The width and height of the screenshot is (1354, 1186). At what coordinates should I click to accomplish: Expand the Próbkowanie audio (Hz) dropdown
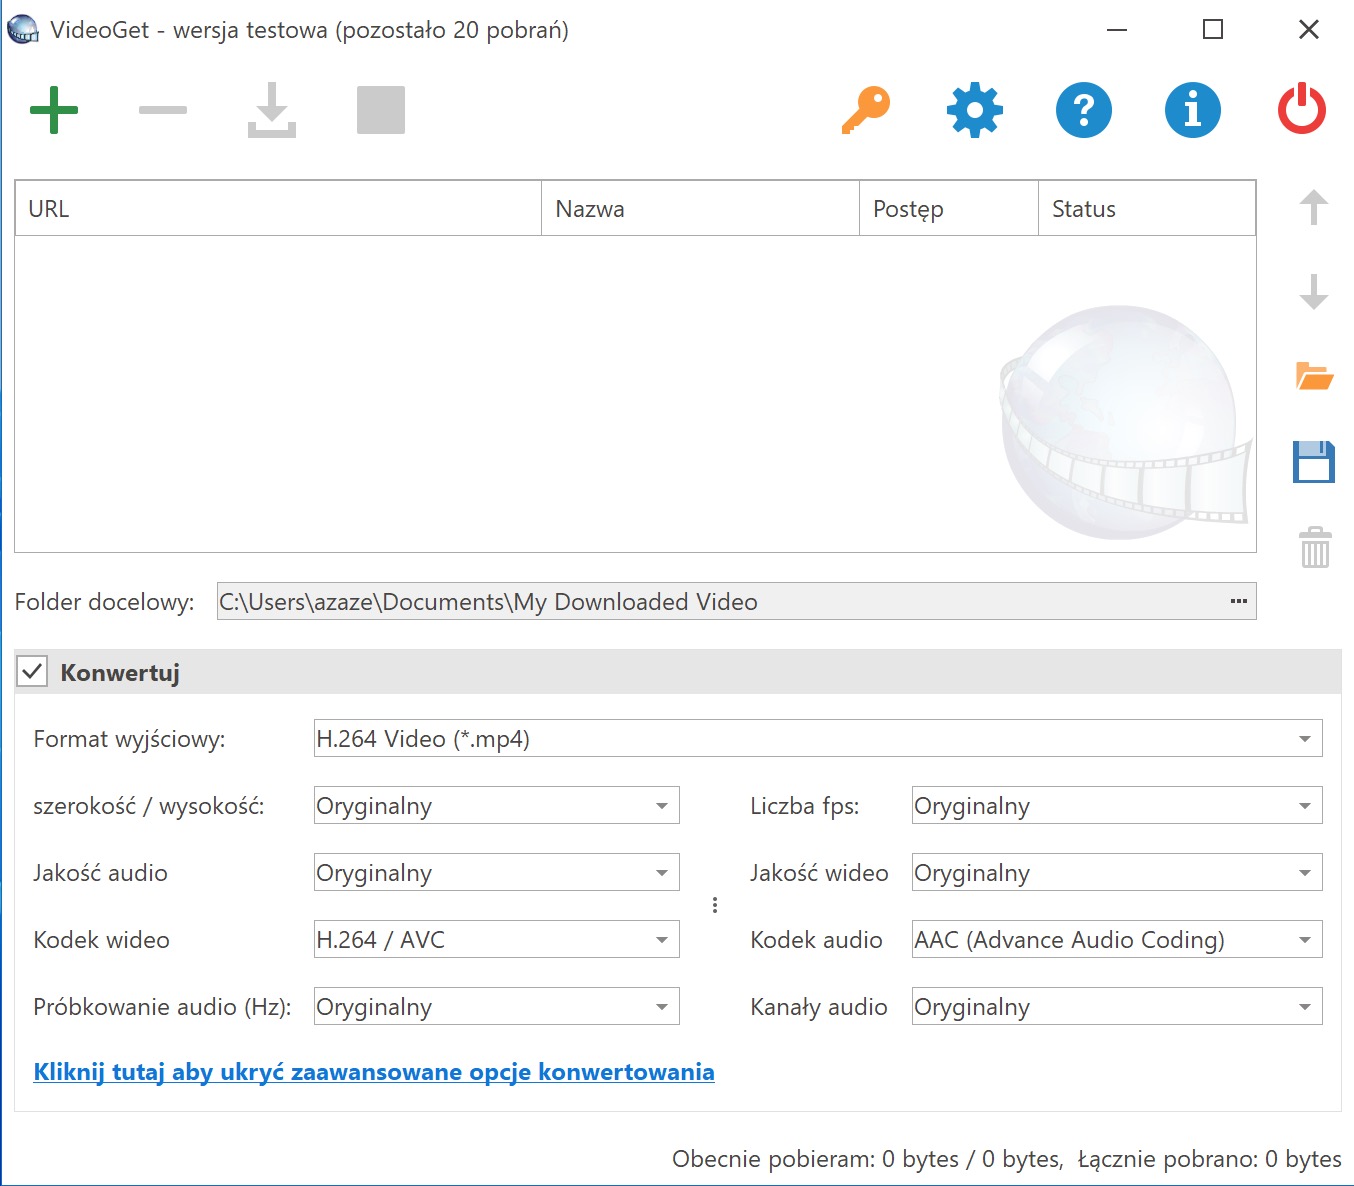(497, 1007)
